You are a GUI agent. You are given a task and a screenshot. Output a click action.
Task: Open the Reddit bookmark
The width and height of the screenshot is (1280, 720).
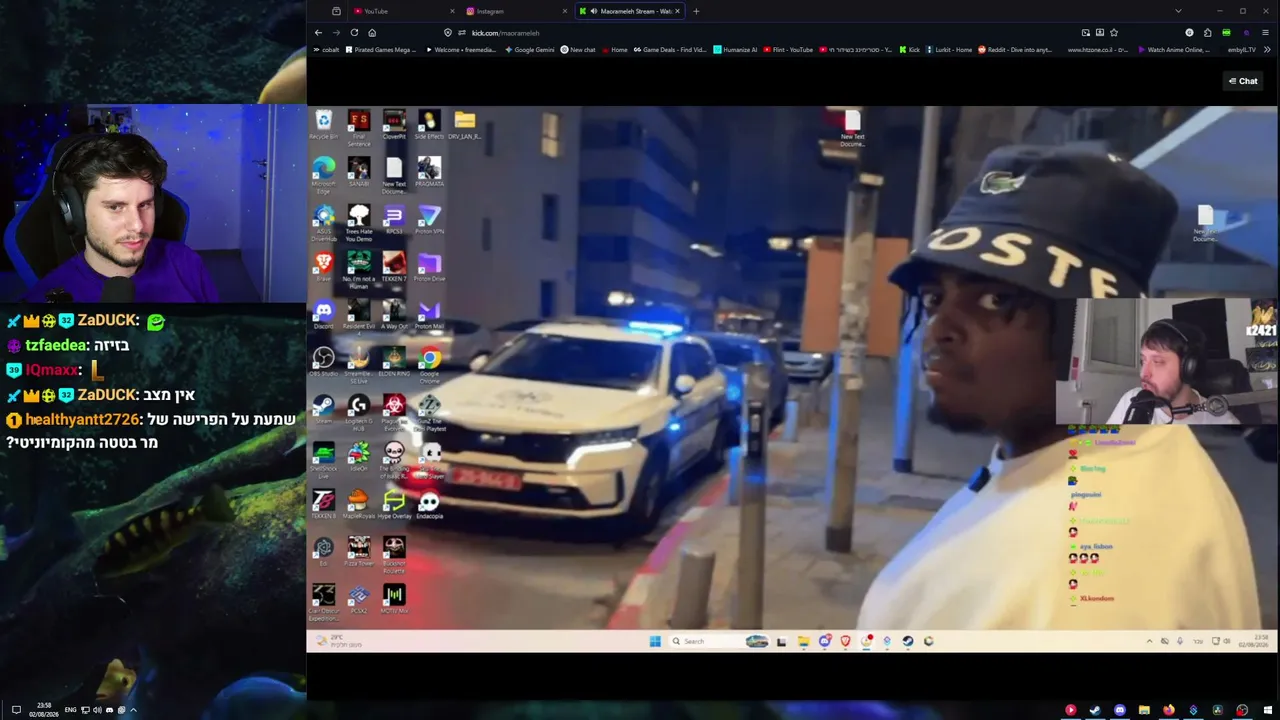(1014, 49)
